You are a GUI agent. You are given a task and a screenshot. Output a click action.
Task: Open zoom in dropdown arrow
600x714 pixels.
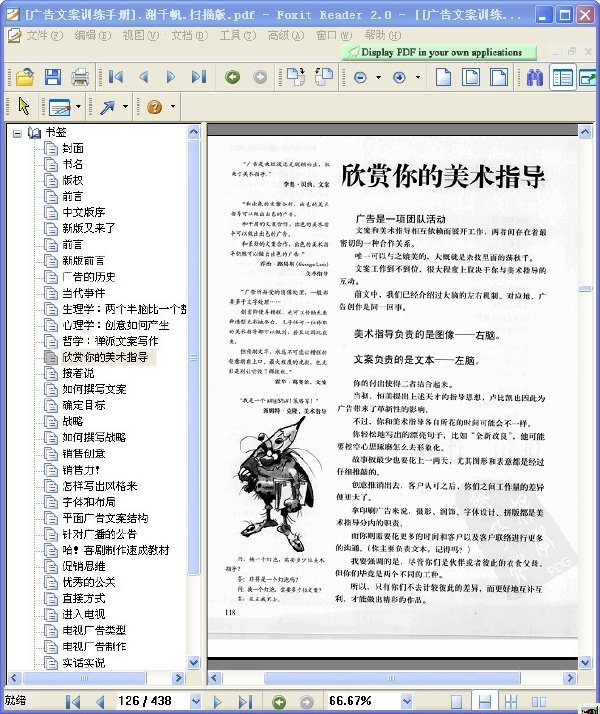coord(417,77)
